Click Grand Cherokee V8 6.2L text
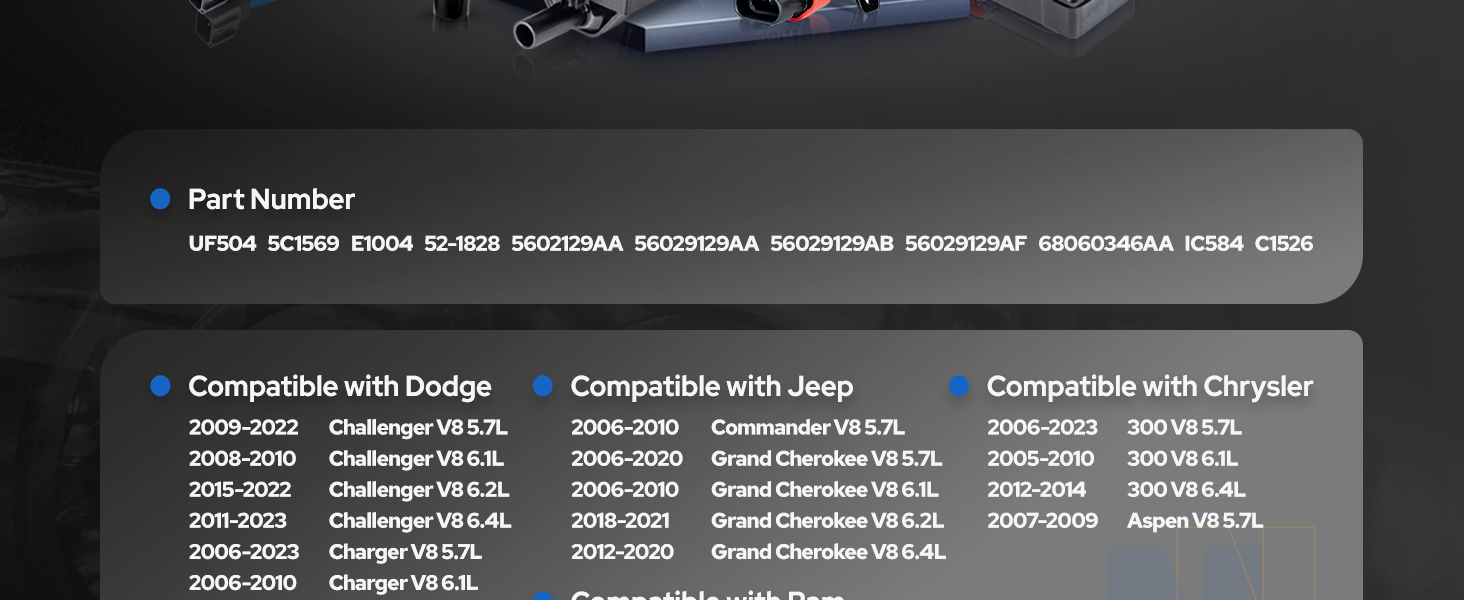The height and width of the screenshot is (600, 1464). coord(827,520)
